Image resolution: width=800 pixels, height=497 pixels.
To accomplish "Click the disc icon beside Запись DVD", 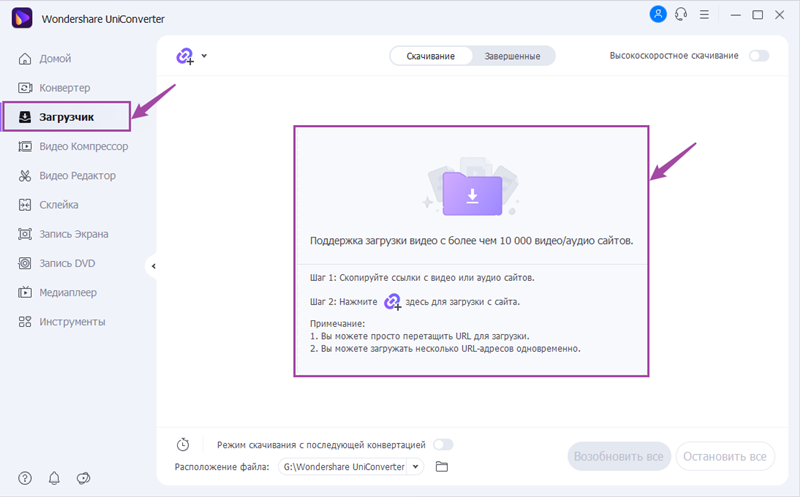I will tap(24, 263).
